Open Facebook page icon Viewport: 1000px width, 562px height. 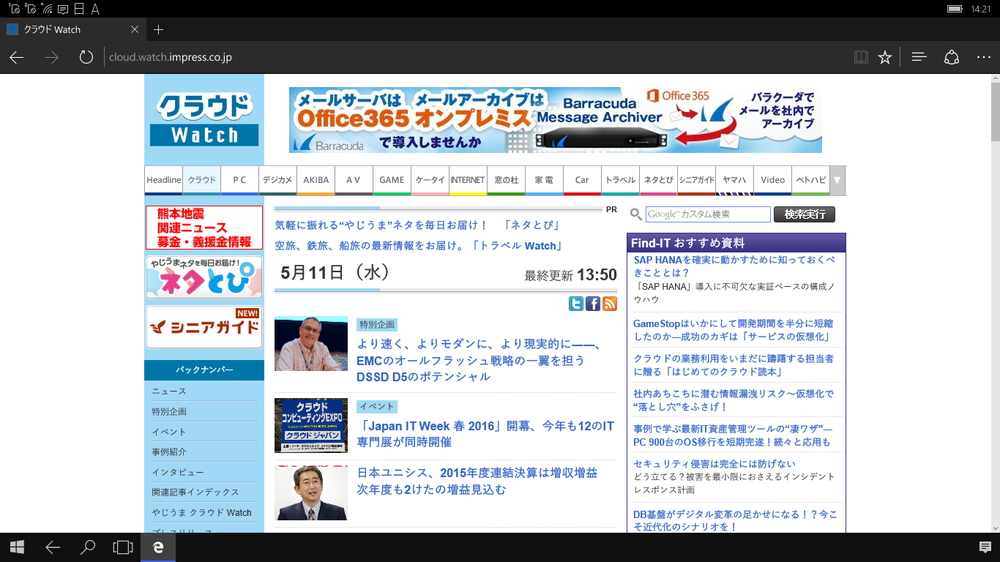tap(592, 304)
